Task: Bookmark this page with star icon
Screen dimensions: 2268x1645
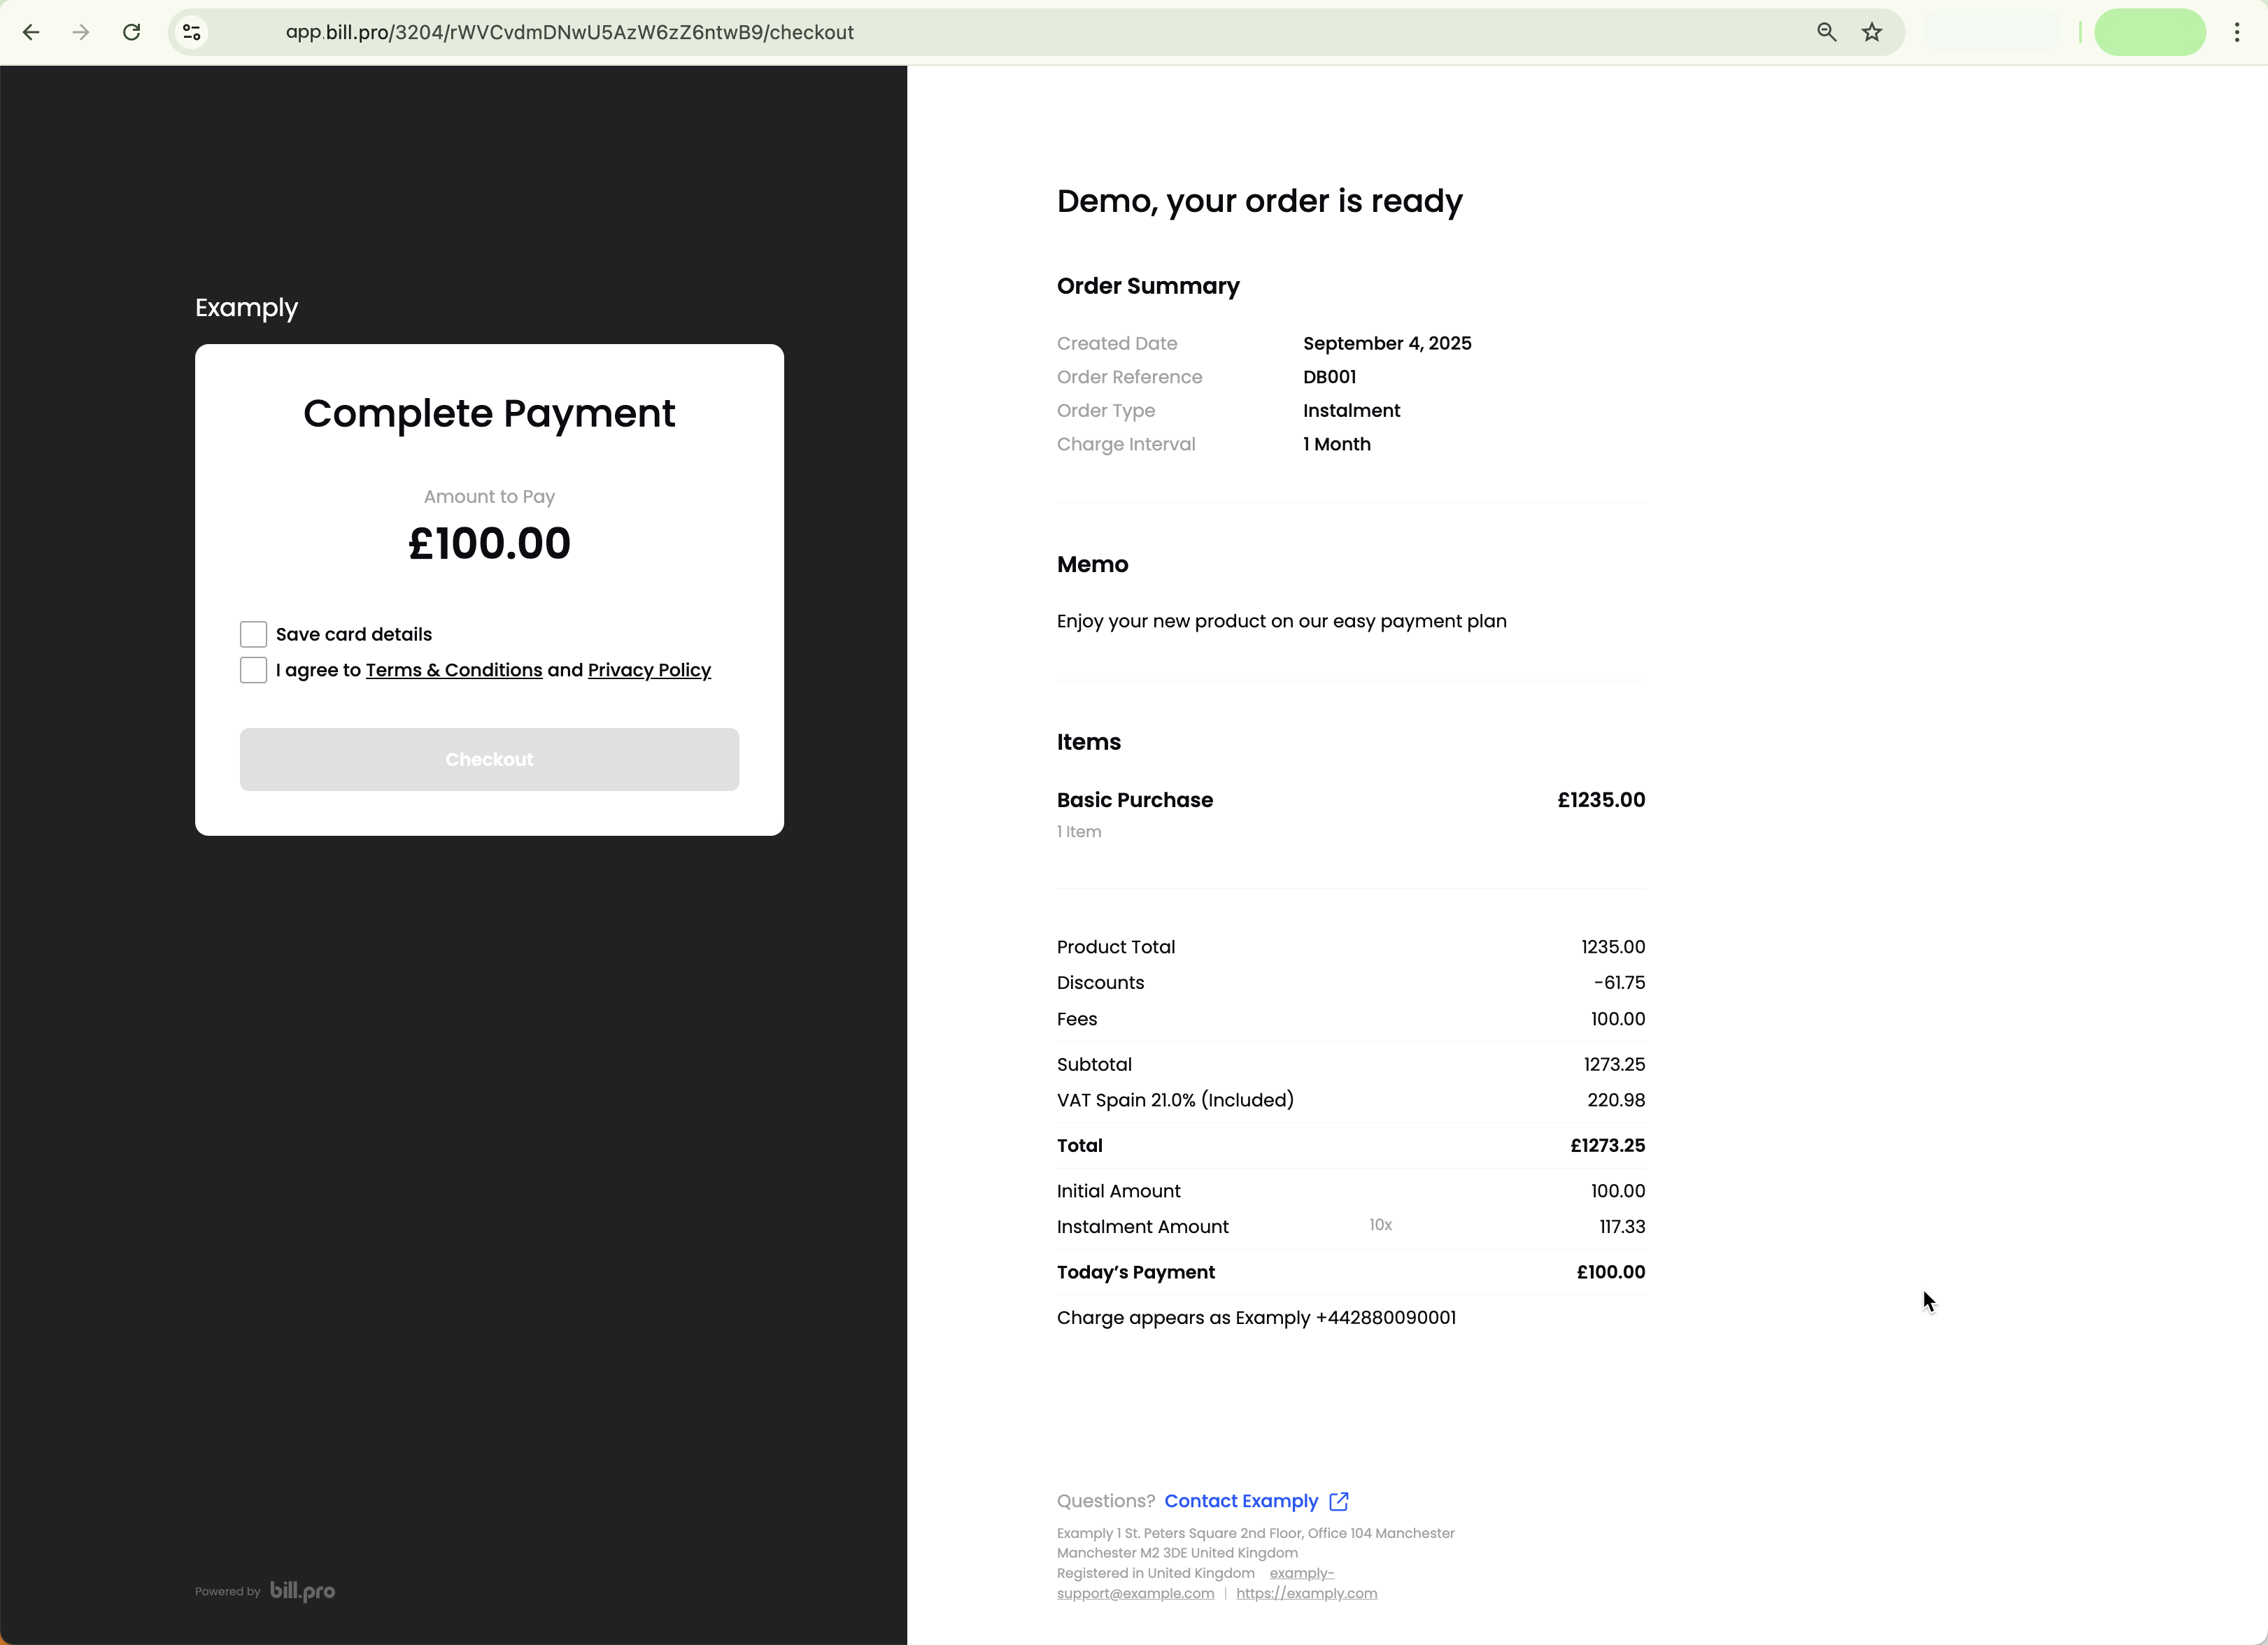Action: pyautogui.click(x=1872, y=32)
